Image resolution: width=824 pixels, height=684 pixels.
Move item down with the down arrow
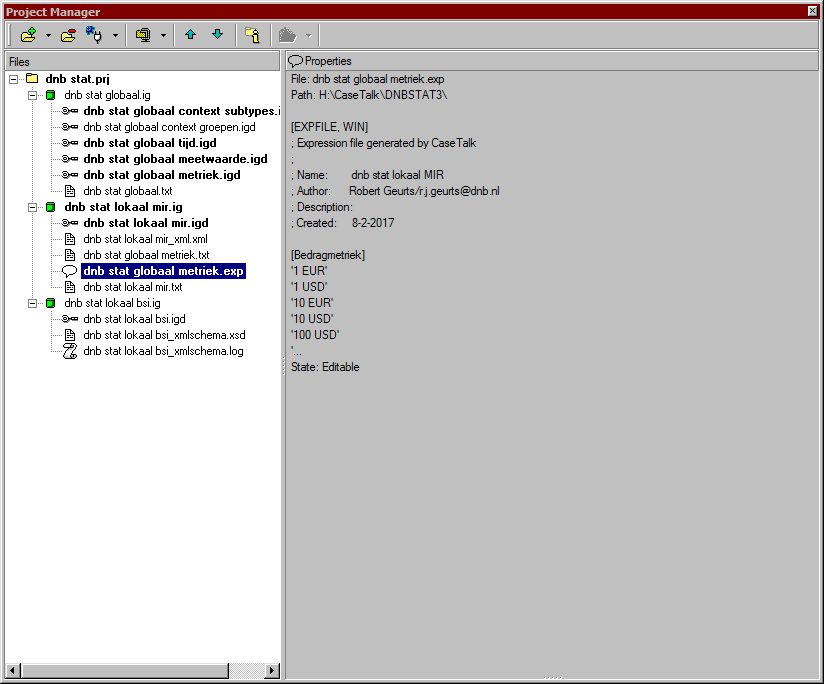pos(217,35)
